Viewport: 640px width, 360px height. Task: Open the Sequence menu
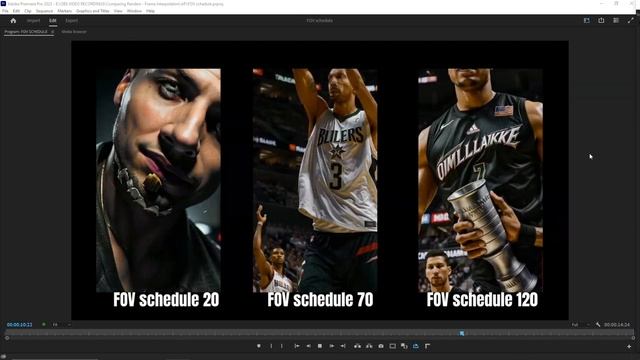click(44, 11)
